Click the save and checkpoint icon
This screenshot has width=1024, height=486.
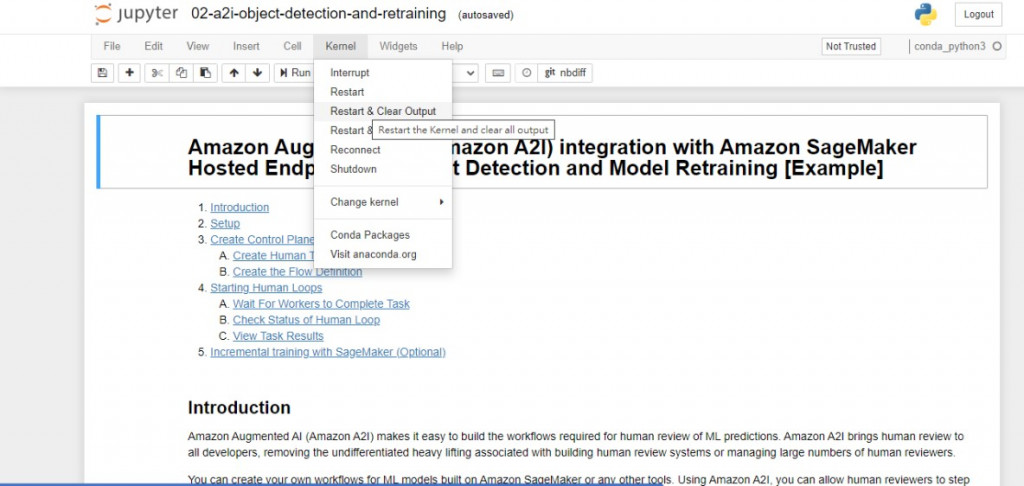click(103, 73)
